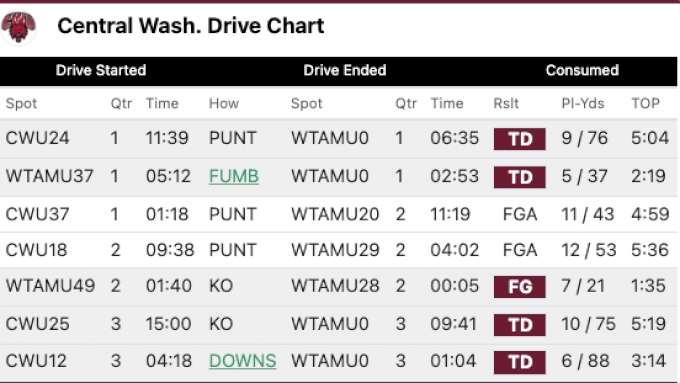Click the TD badge for the 5 / 37 drive
The image size is (680, 383).
coord(520,177)
